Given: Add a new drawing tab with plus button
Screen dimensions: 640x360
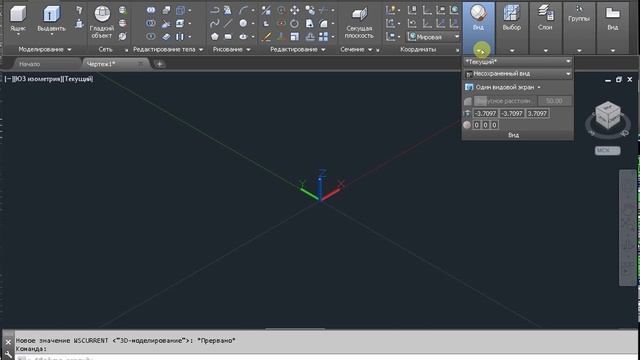Looking at the screenshot, I should (159, 64).
